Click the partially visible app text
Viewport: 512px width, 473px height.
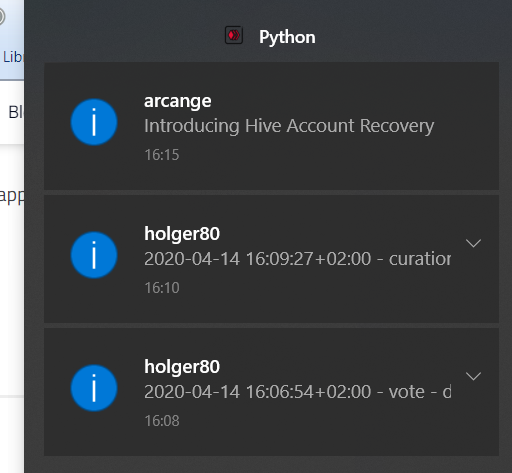pyautogui.click(x=12, y=196)
